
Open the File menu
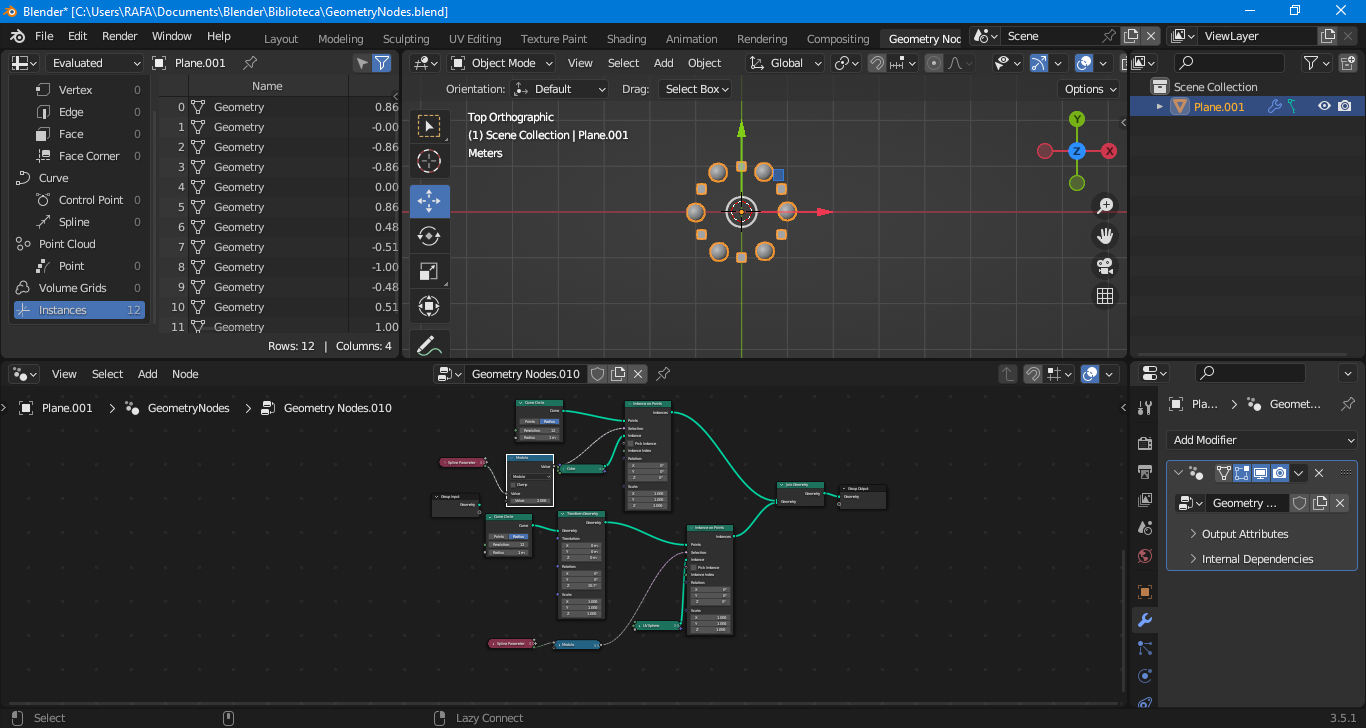[x=44, y=36]
